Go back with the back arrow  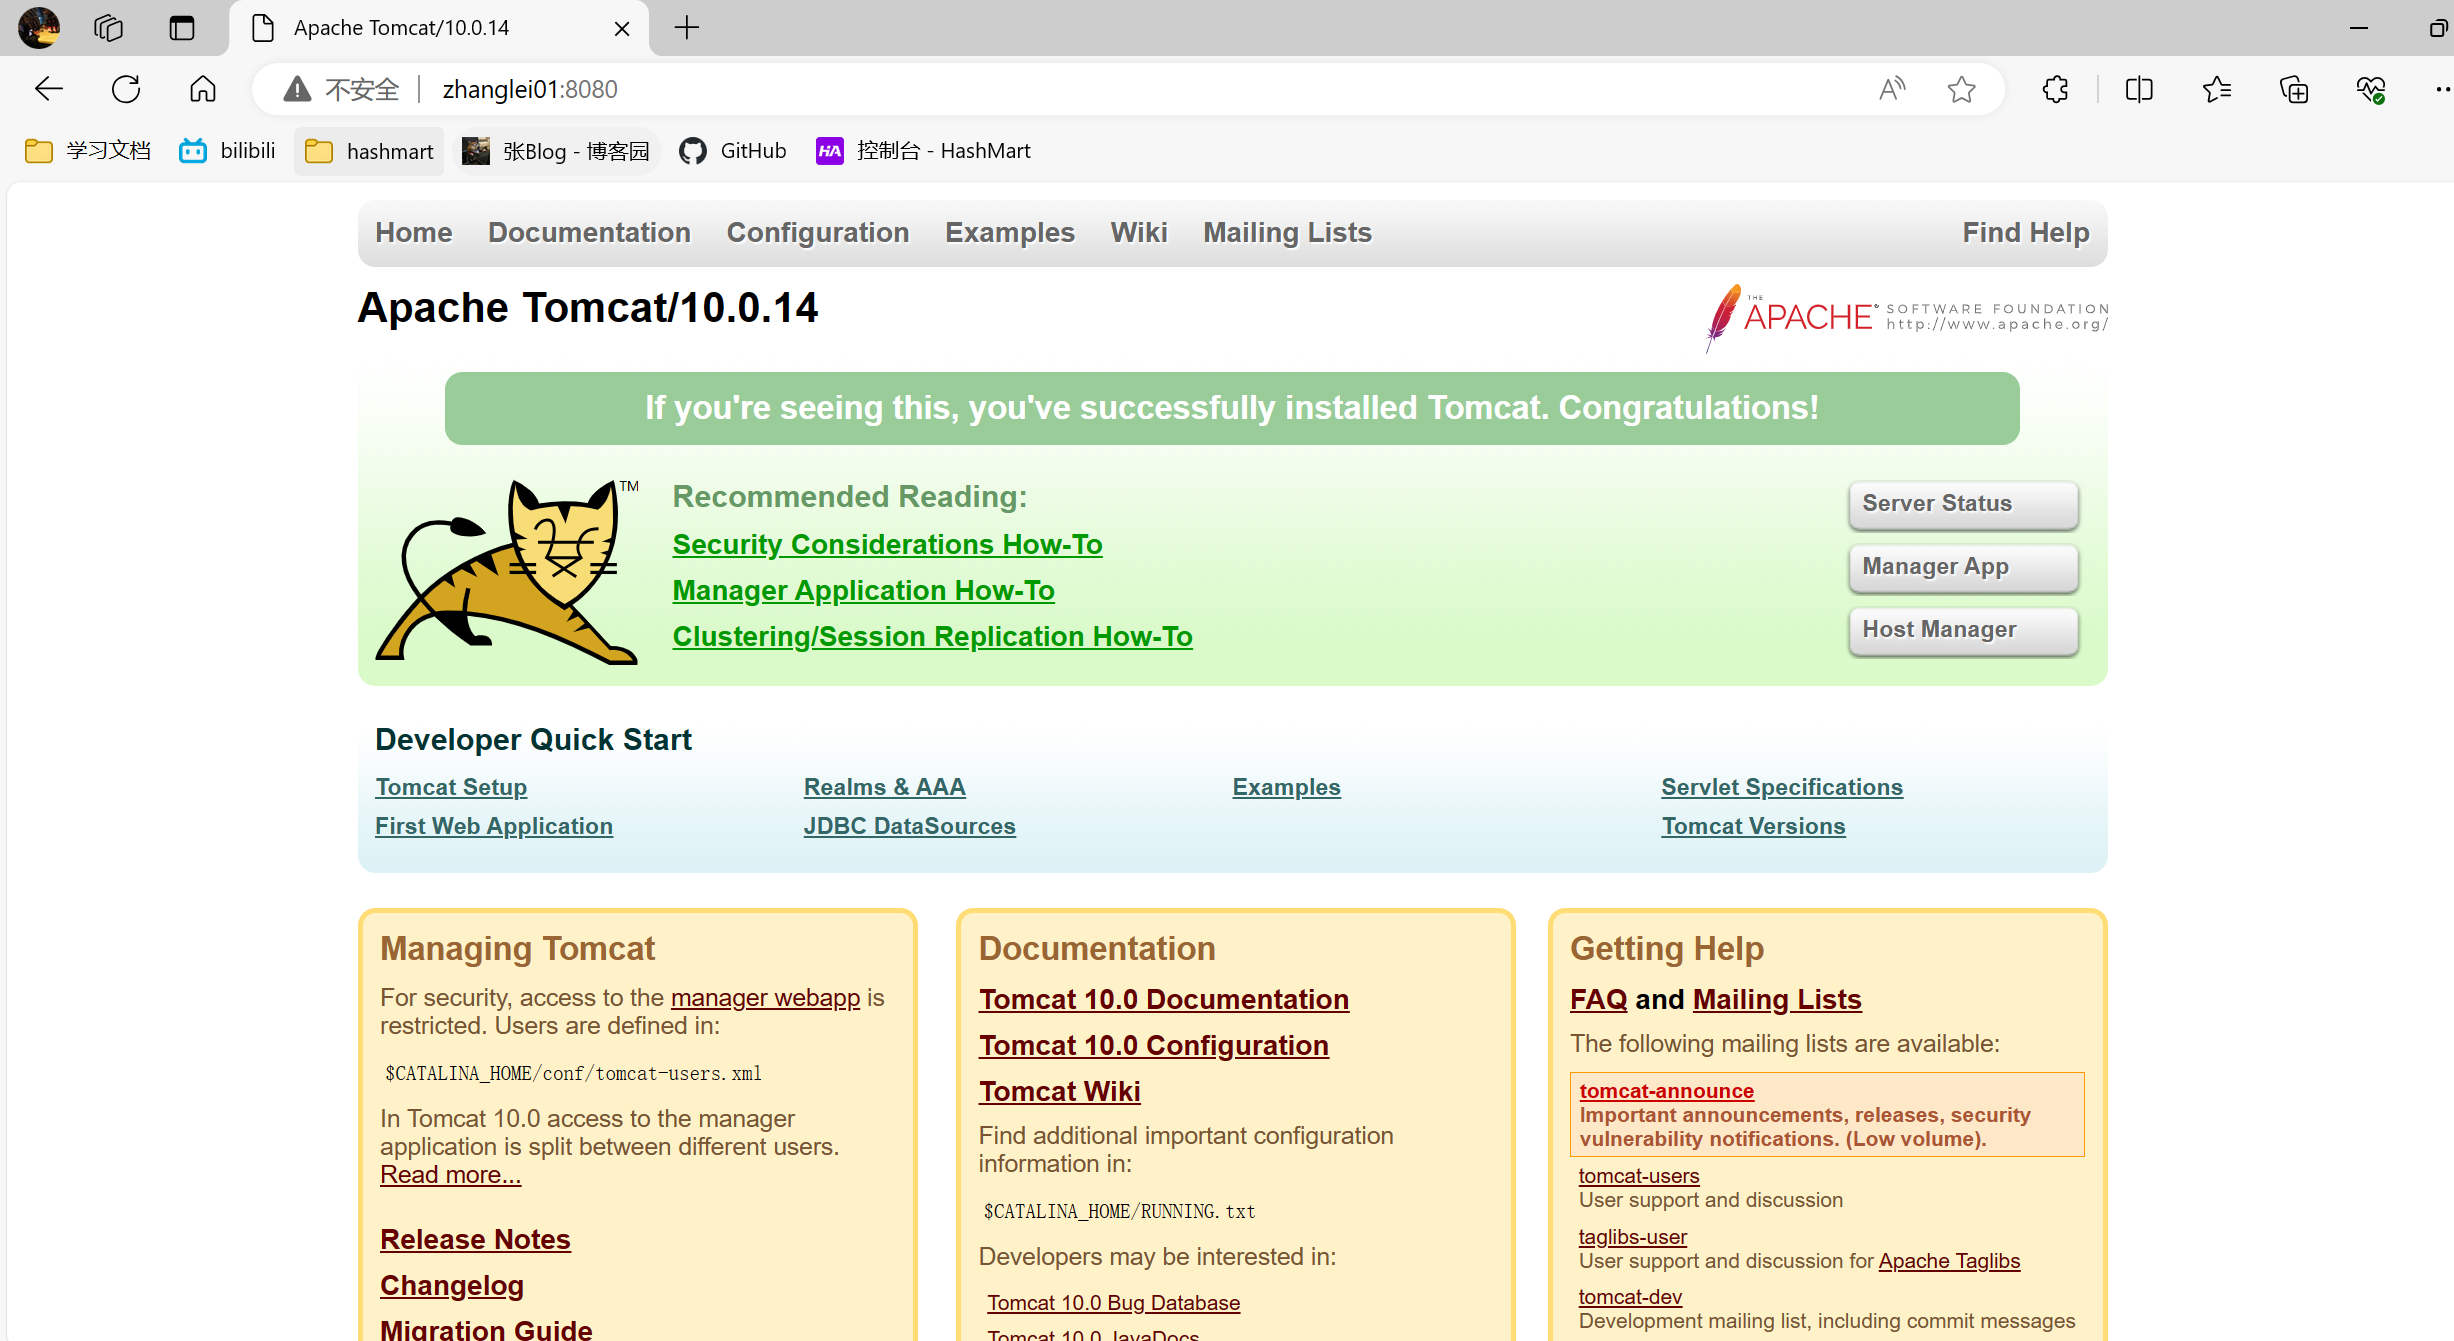pos(48,89)
